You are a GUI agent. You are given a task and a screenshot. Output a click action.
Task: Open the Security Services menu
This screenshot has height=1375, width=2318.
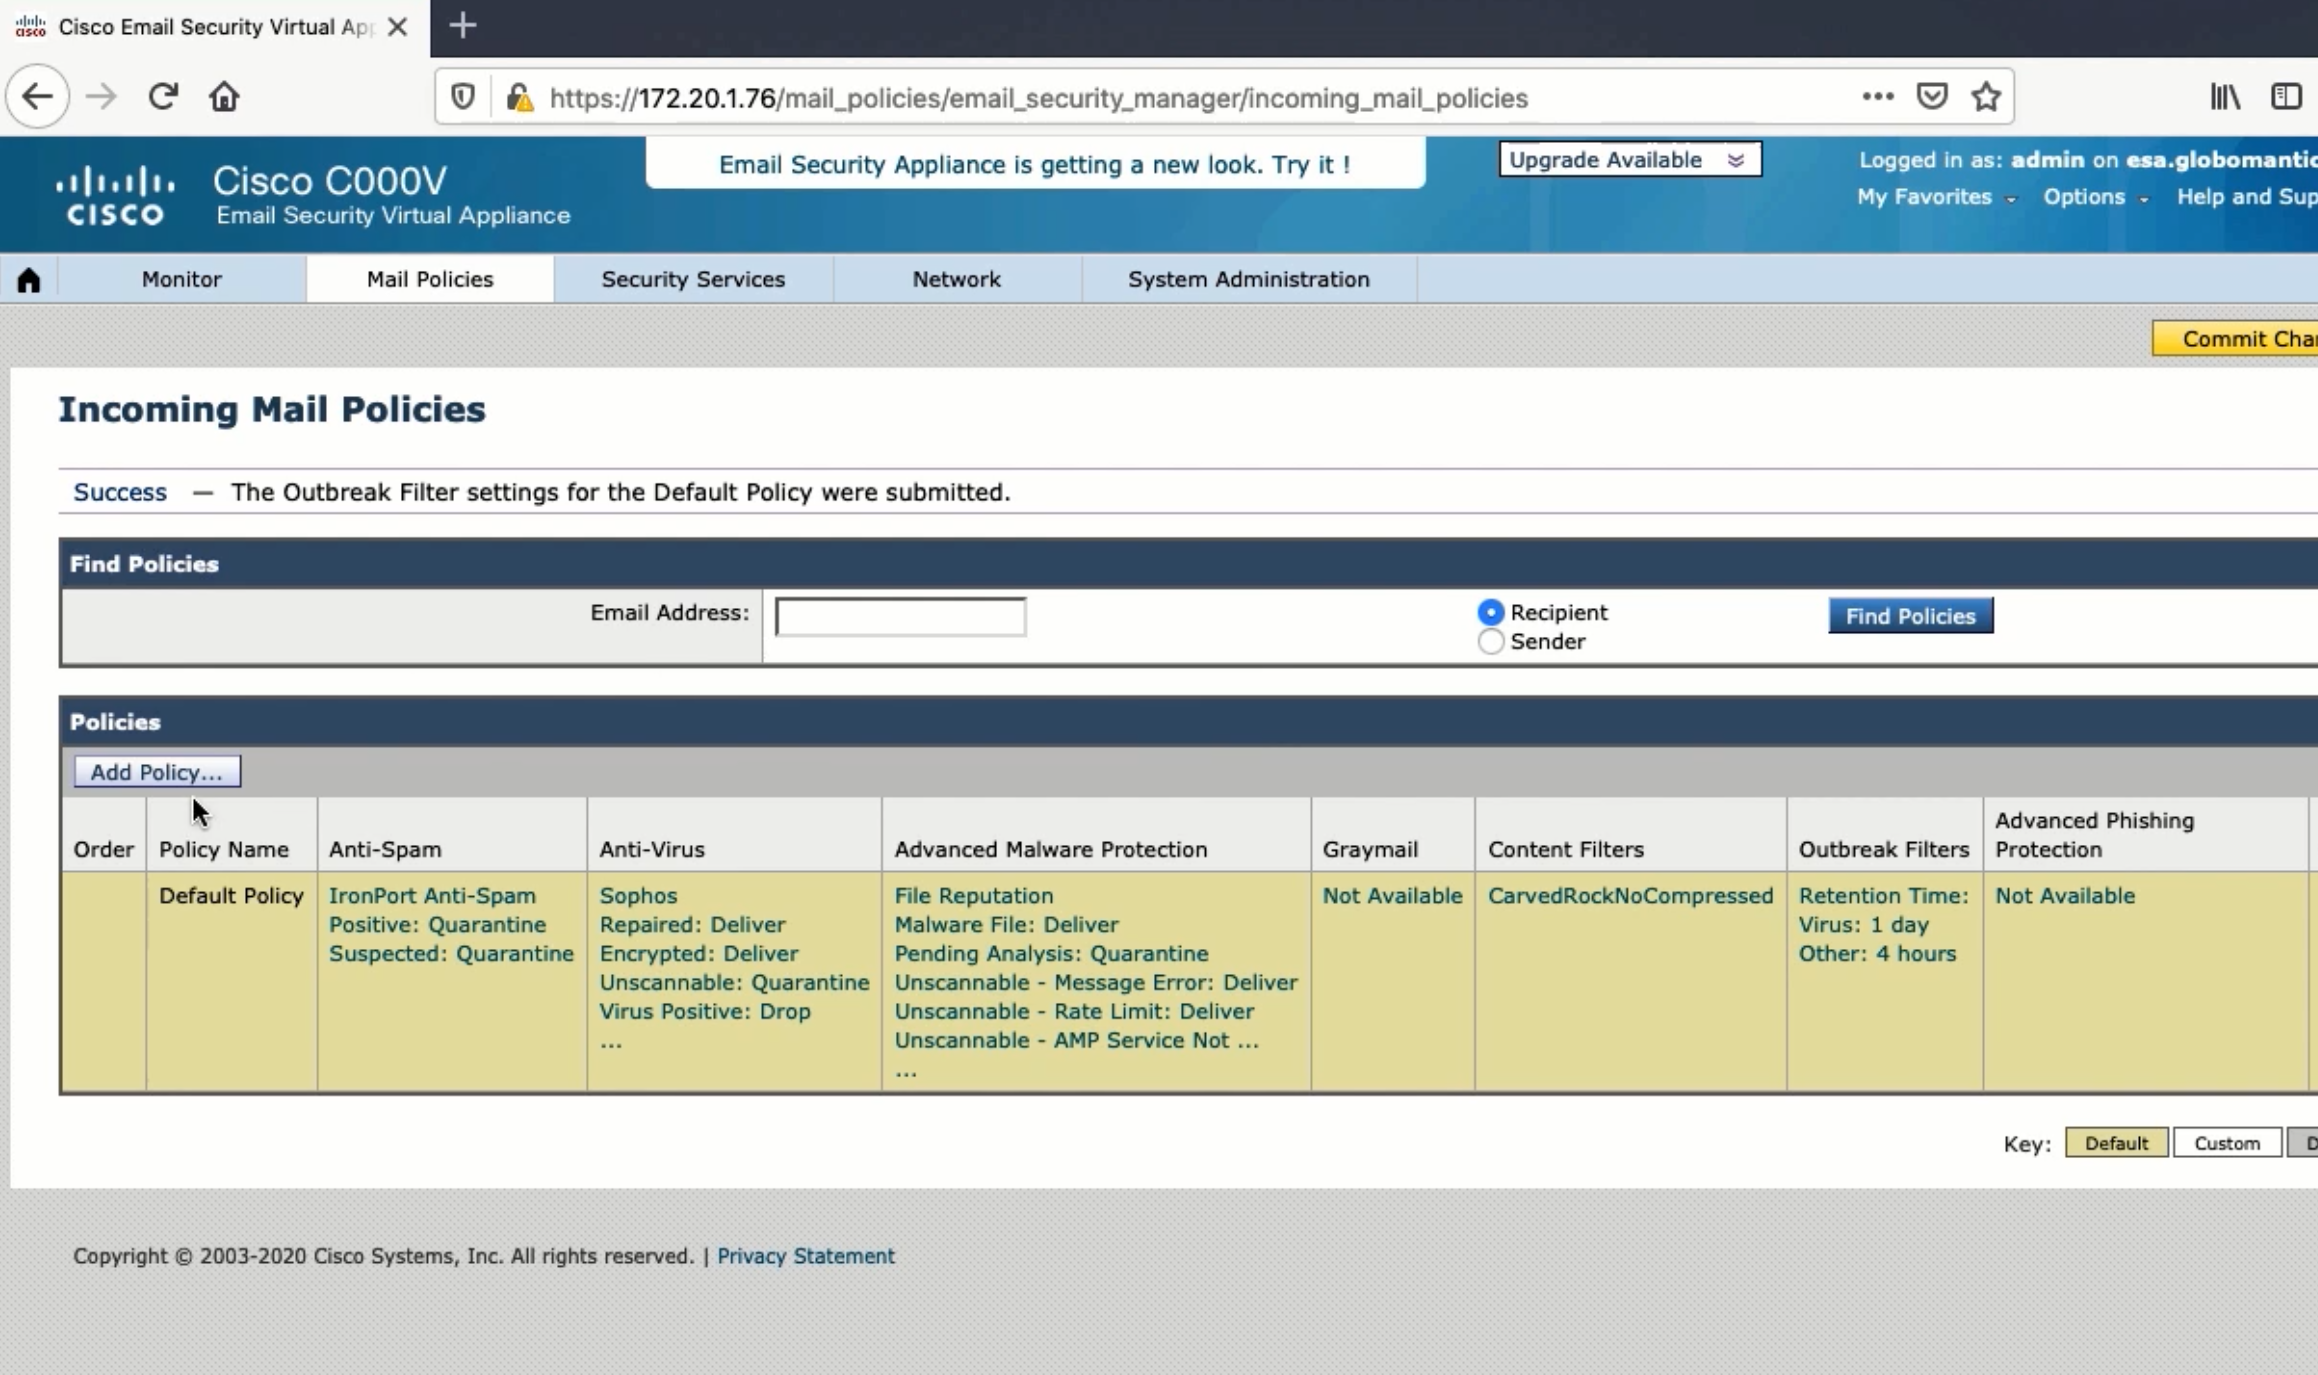point(693,279)
